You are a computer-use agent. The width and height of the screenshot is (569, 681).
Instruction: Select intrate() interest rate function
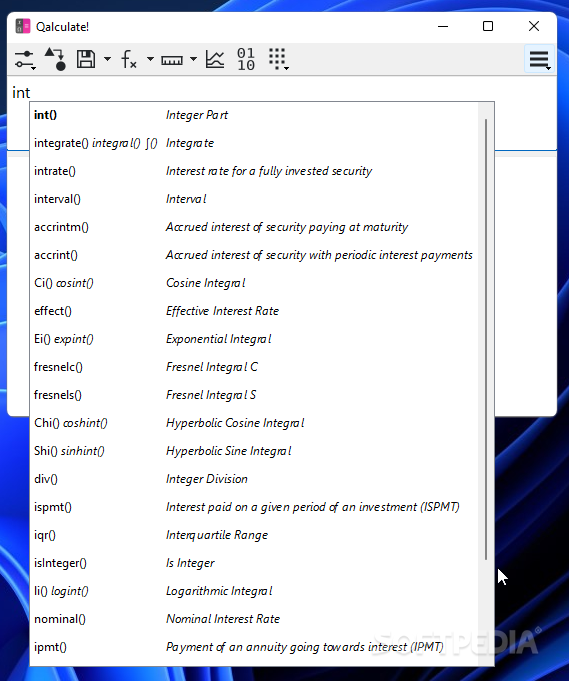256,171
